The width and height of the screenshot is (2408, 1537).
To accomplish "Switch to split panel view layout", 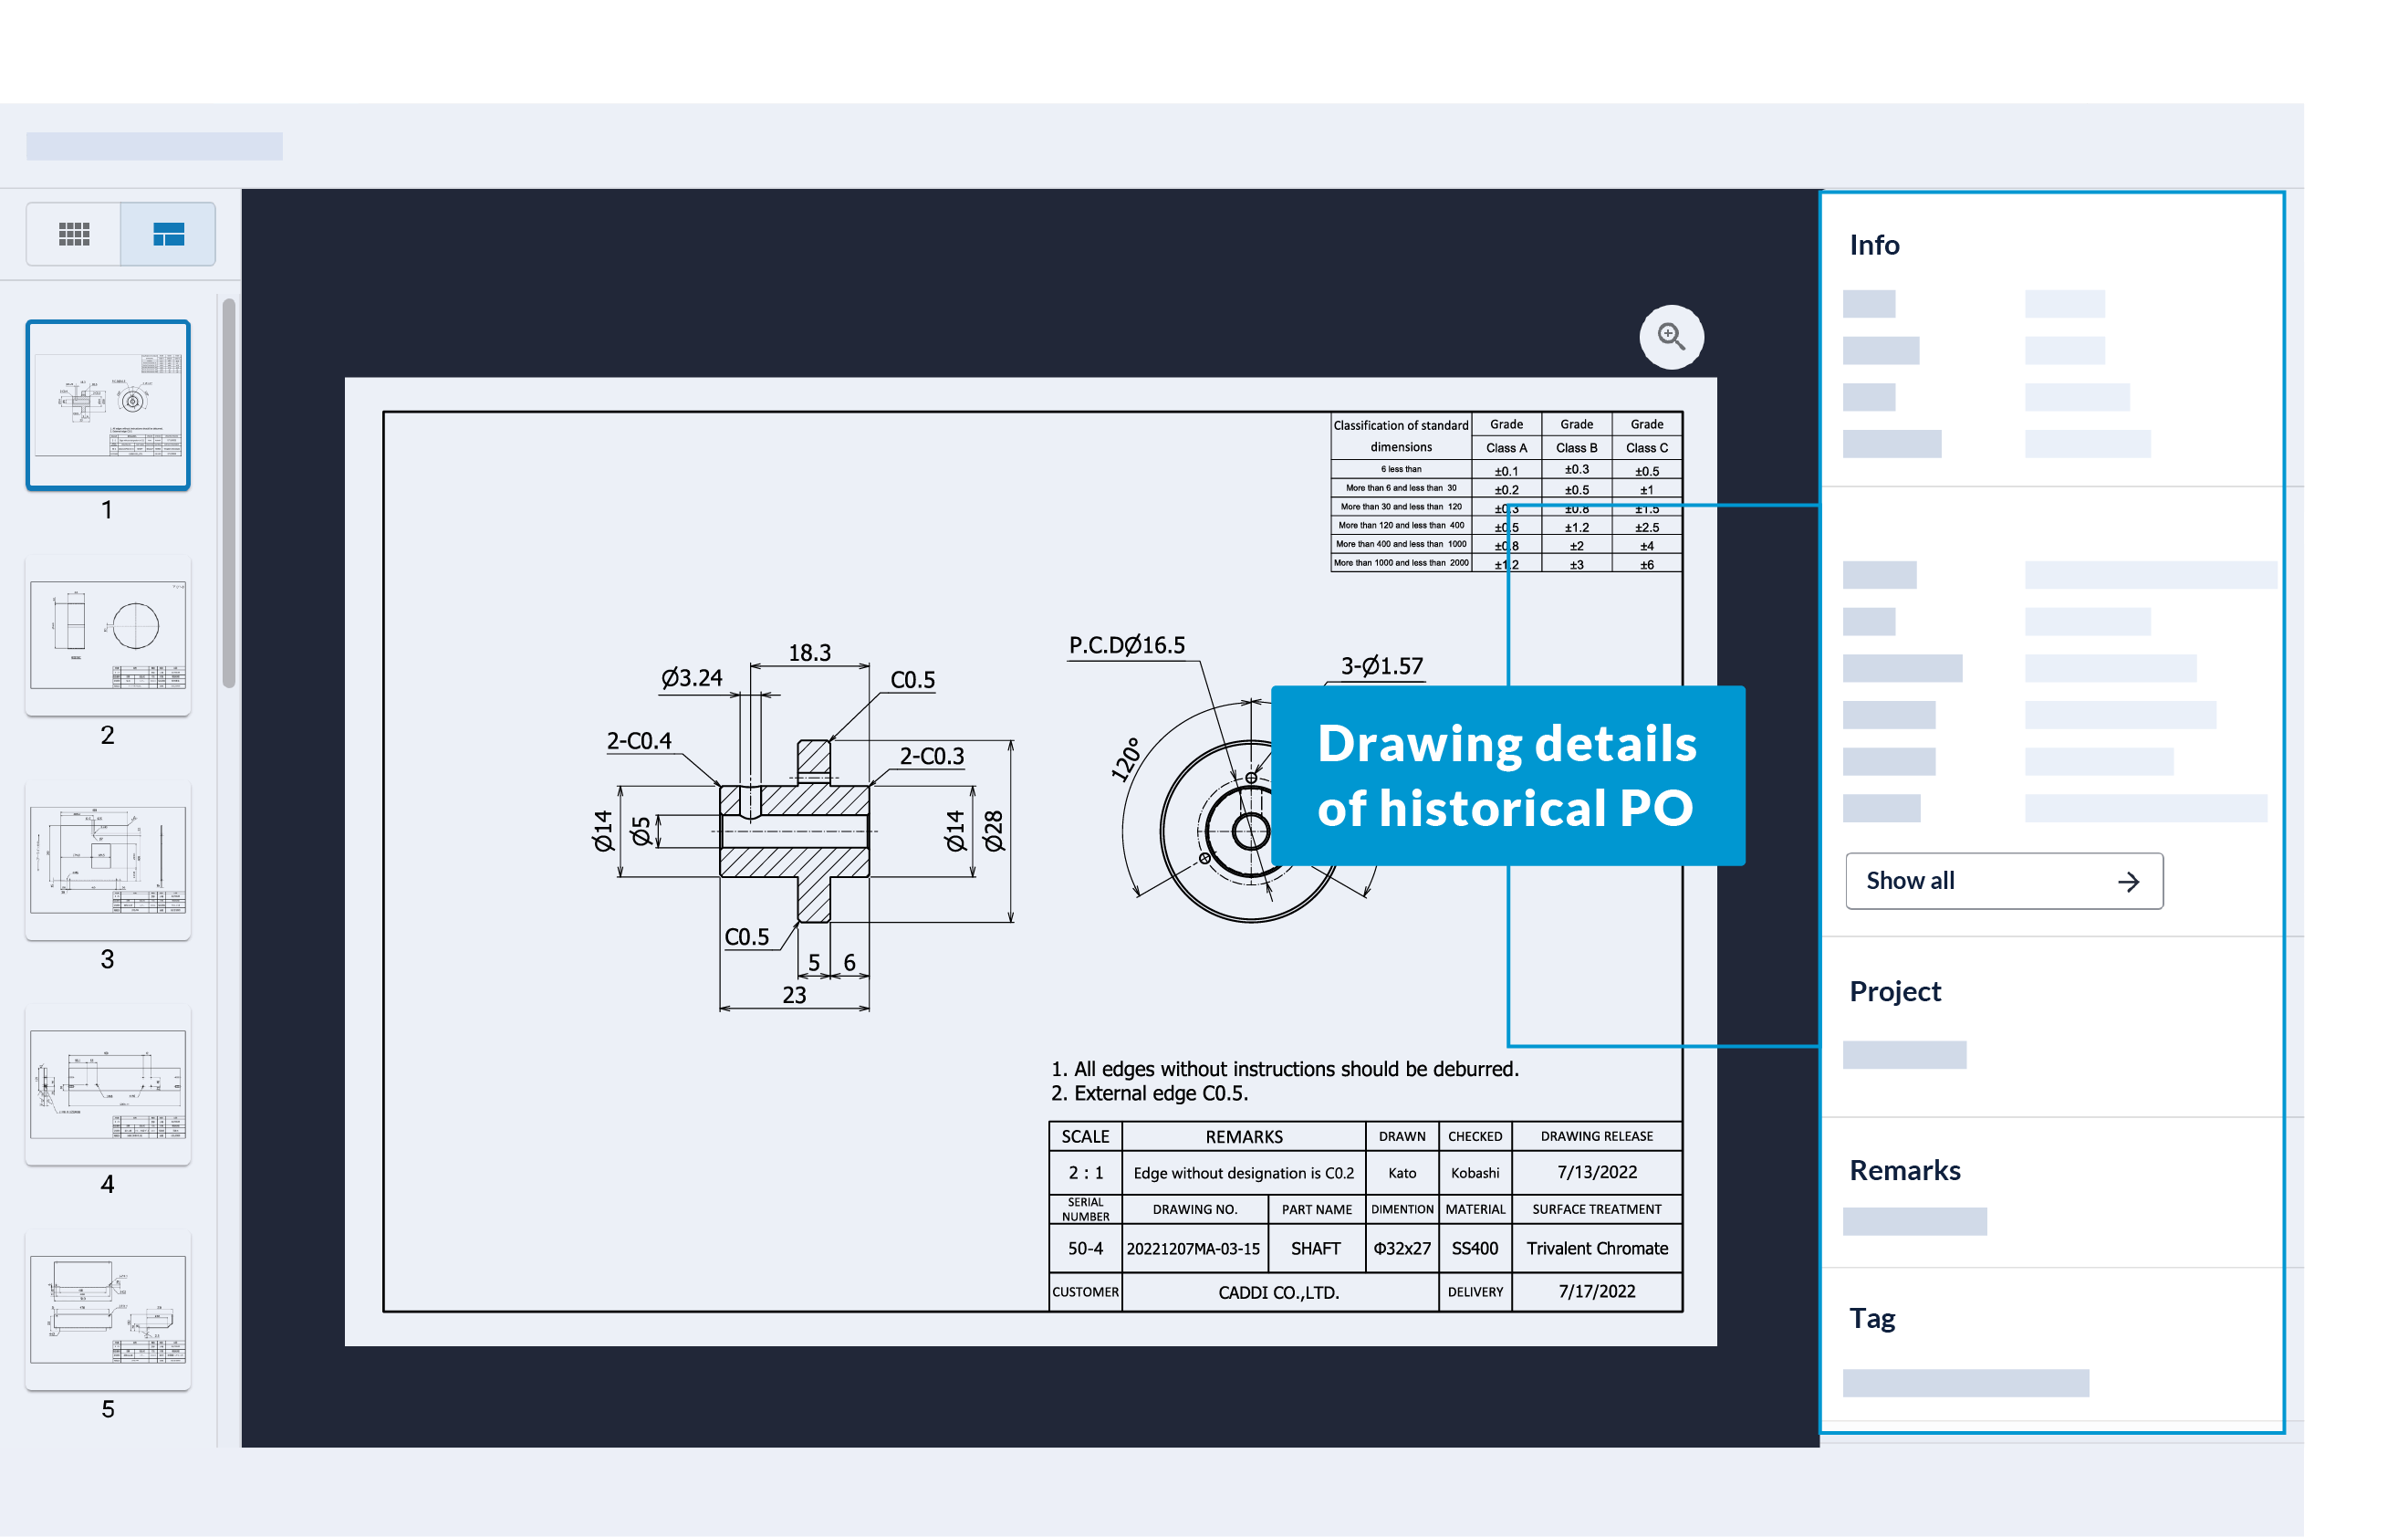I will [x=168, y=234].
